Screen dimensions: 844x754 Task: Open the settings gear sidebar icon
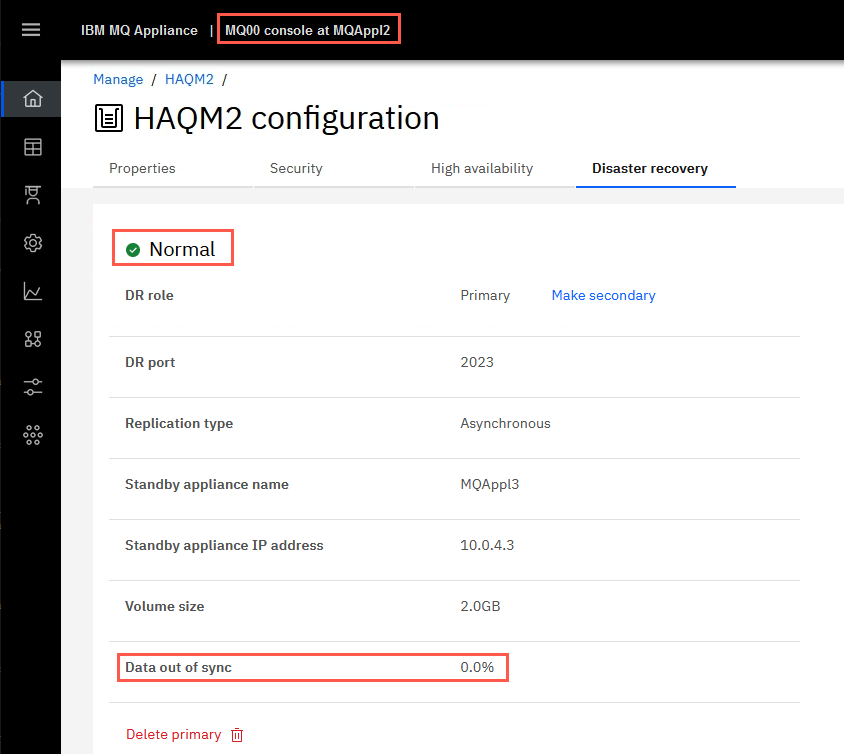tap(32, 243)
